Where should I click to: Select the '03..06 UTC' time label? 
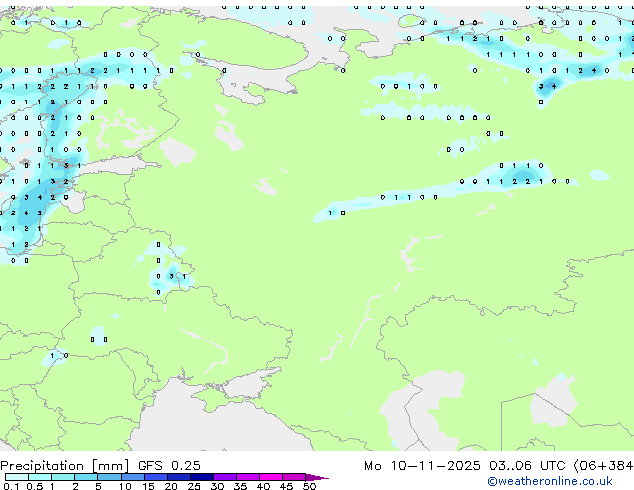point(527,465)
